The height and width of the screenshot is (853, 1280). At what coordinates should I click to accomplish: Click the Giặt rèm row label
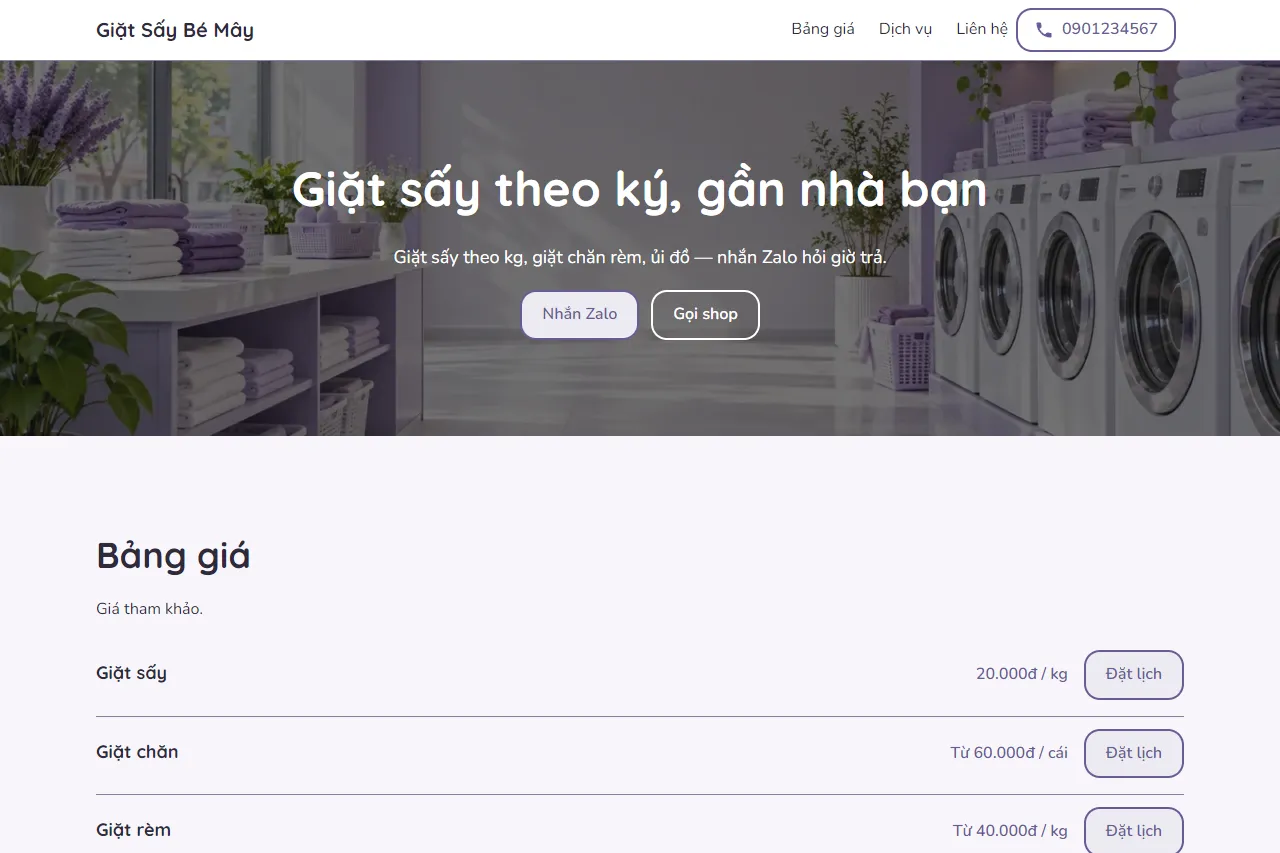pyautogui.click(x=133, y=830)
